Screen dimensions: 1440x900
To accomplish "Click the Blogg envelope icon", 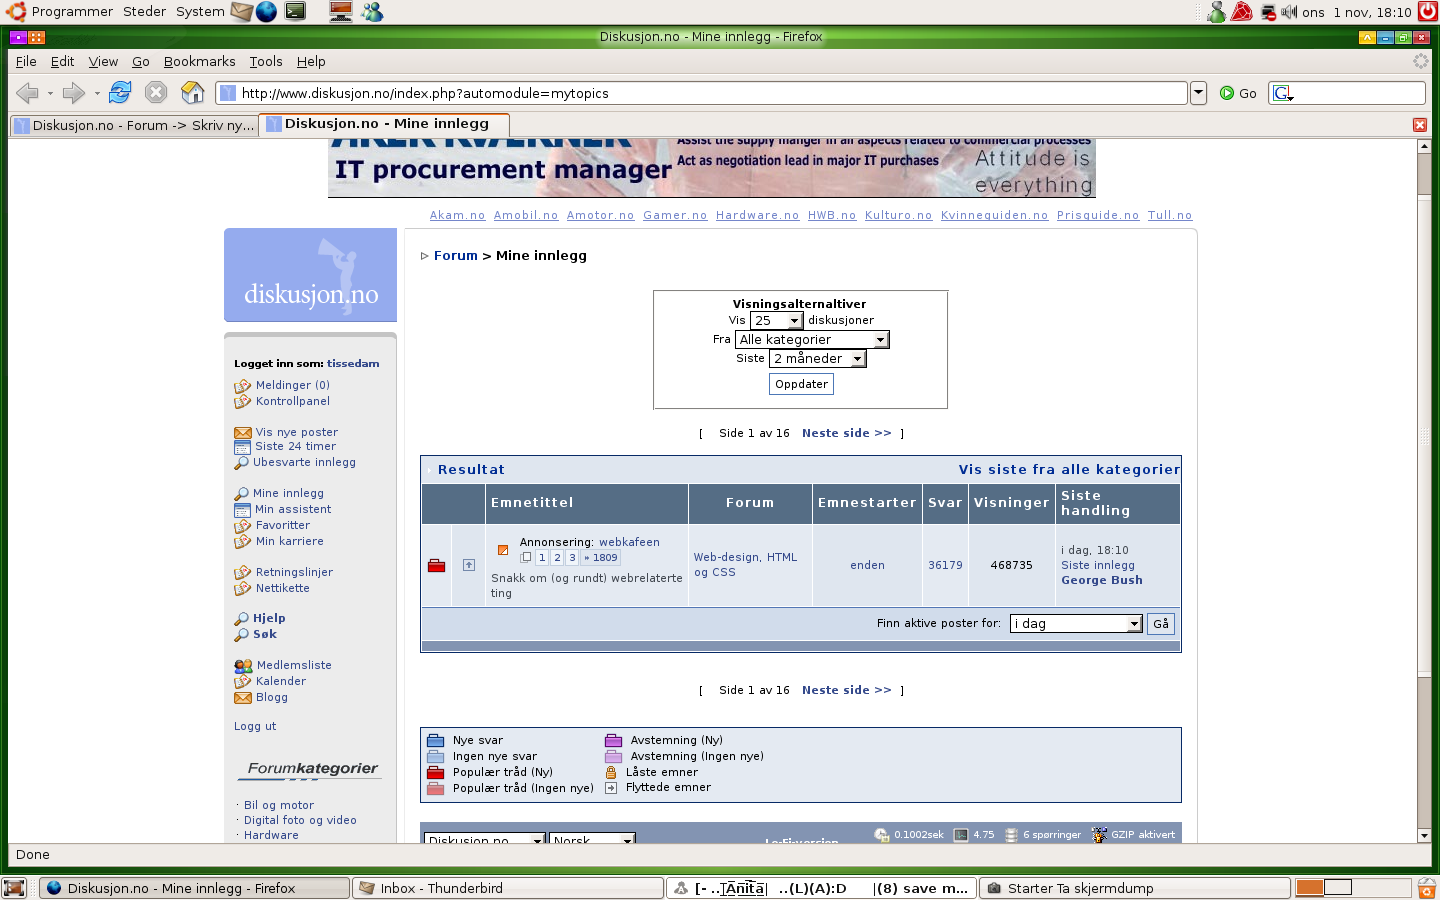I will [x=242, y=698].
